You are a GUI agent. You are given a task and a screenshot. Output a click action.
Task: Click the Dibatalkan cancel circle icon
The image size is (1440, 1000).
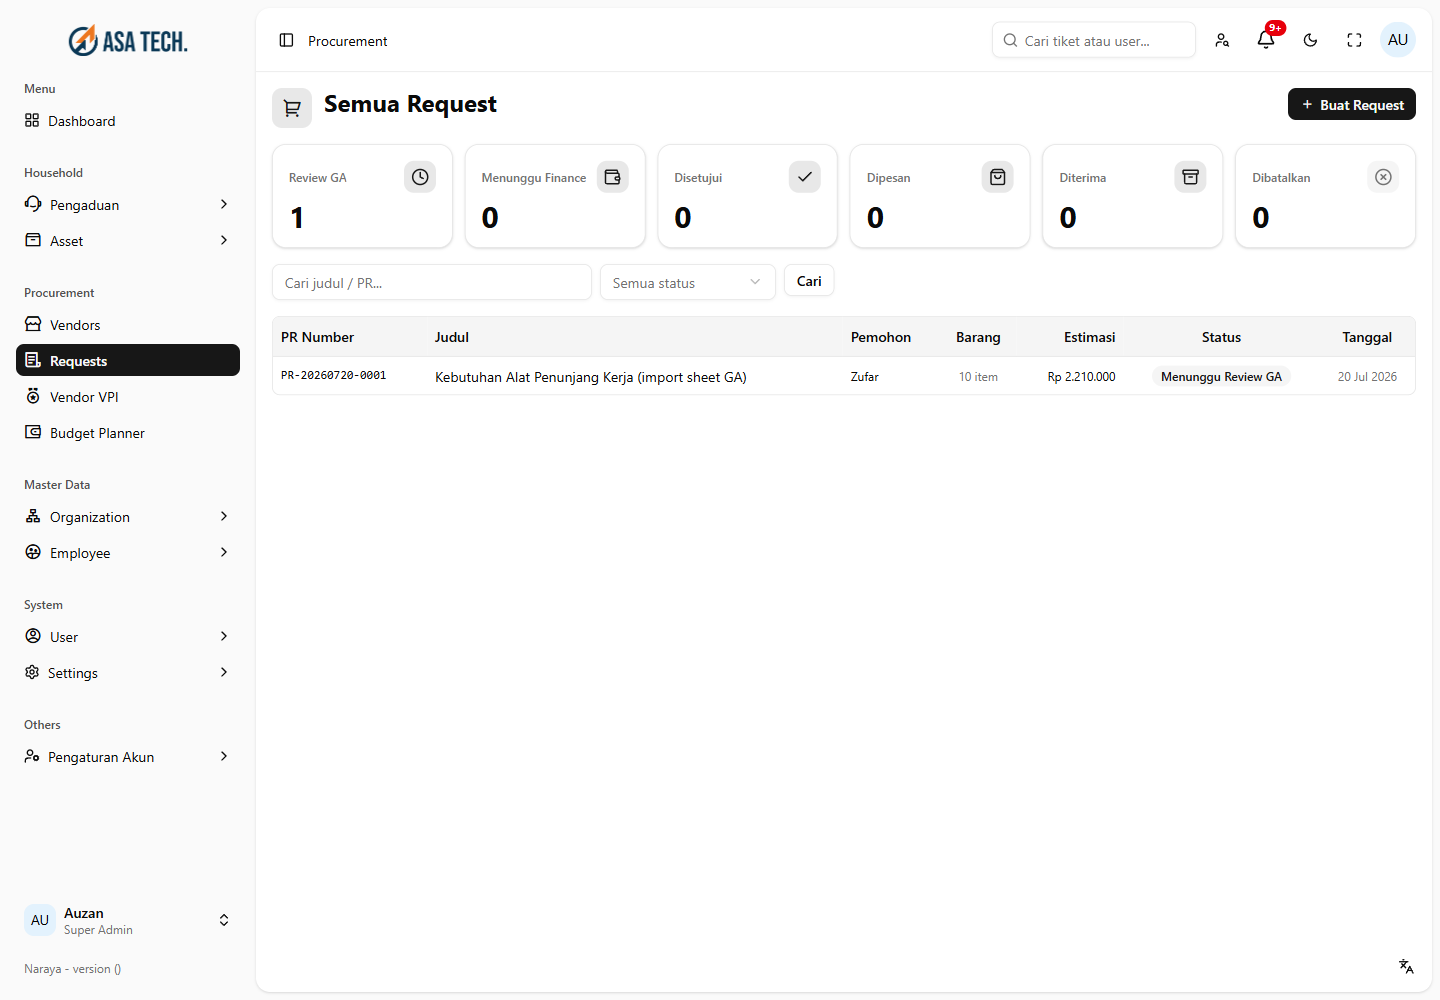(1383, 177)
